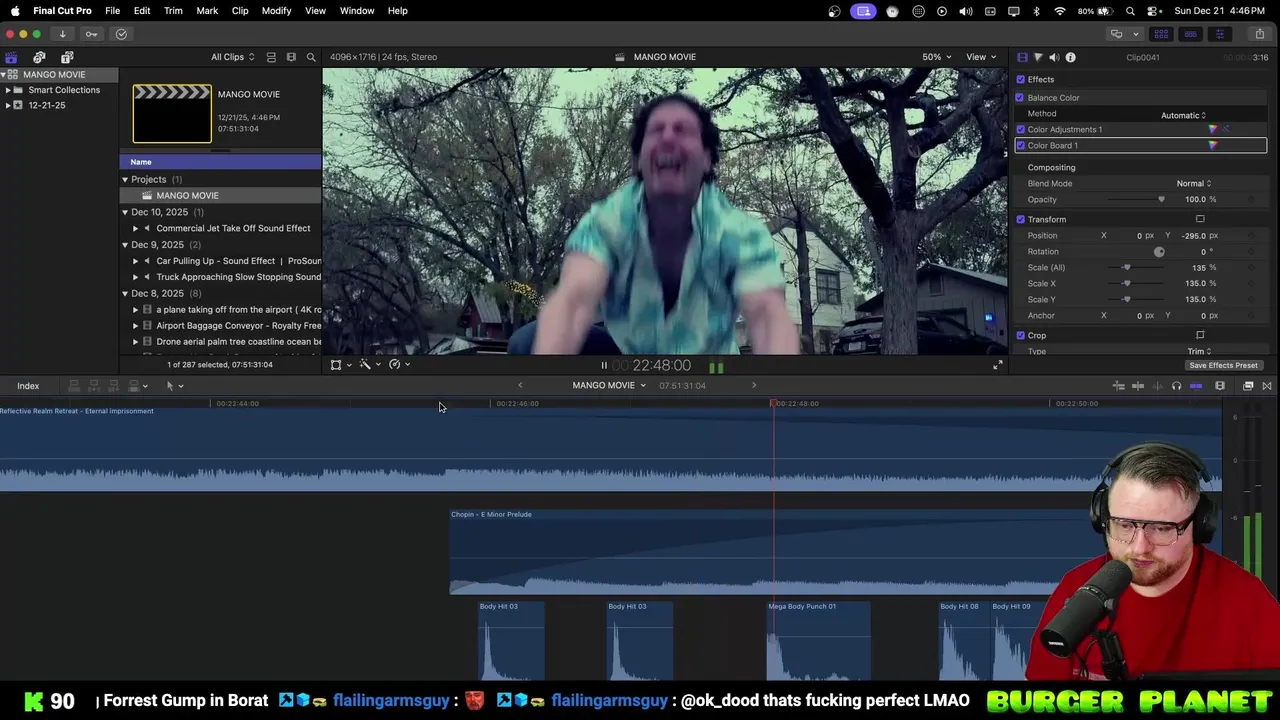Click Save Effects Preset button
Screen dimensions: 1280x720
[1223, 365]
